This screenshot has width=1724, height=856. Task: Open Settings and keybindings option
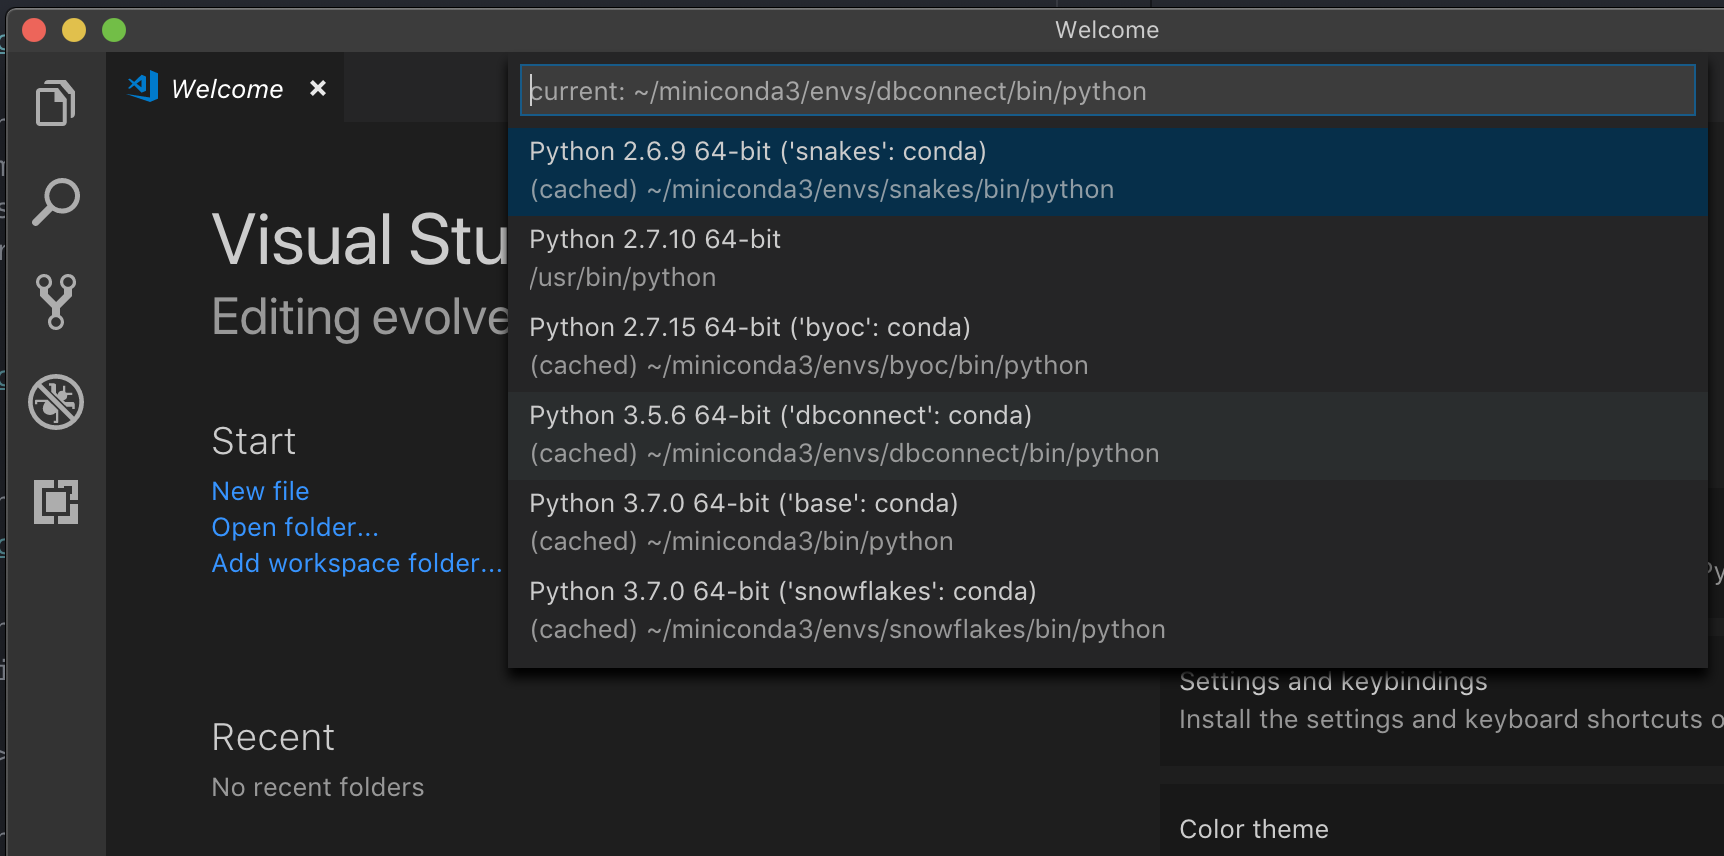tap(1333, 684)
